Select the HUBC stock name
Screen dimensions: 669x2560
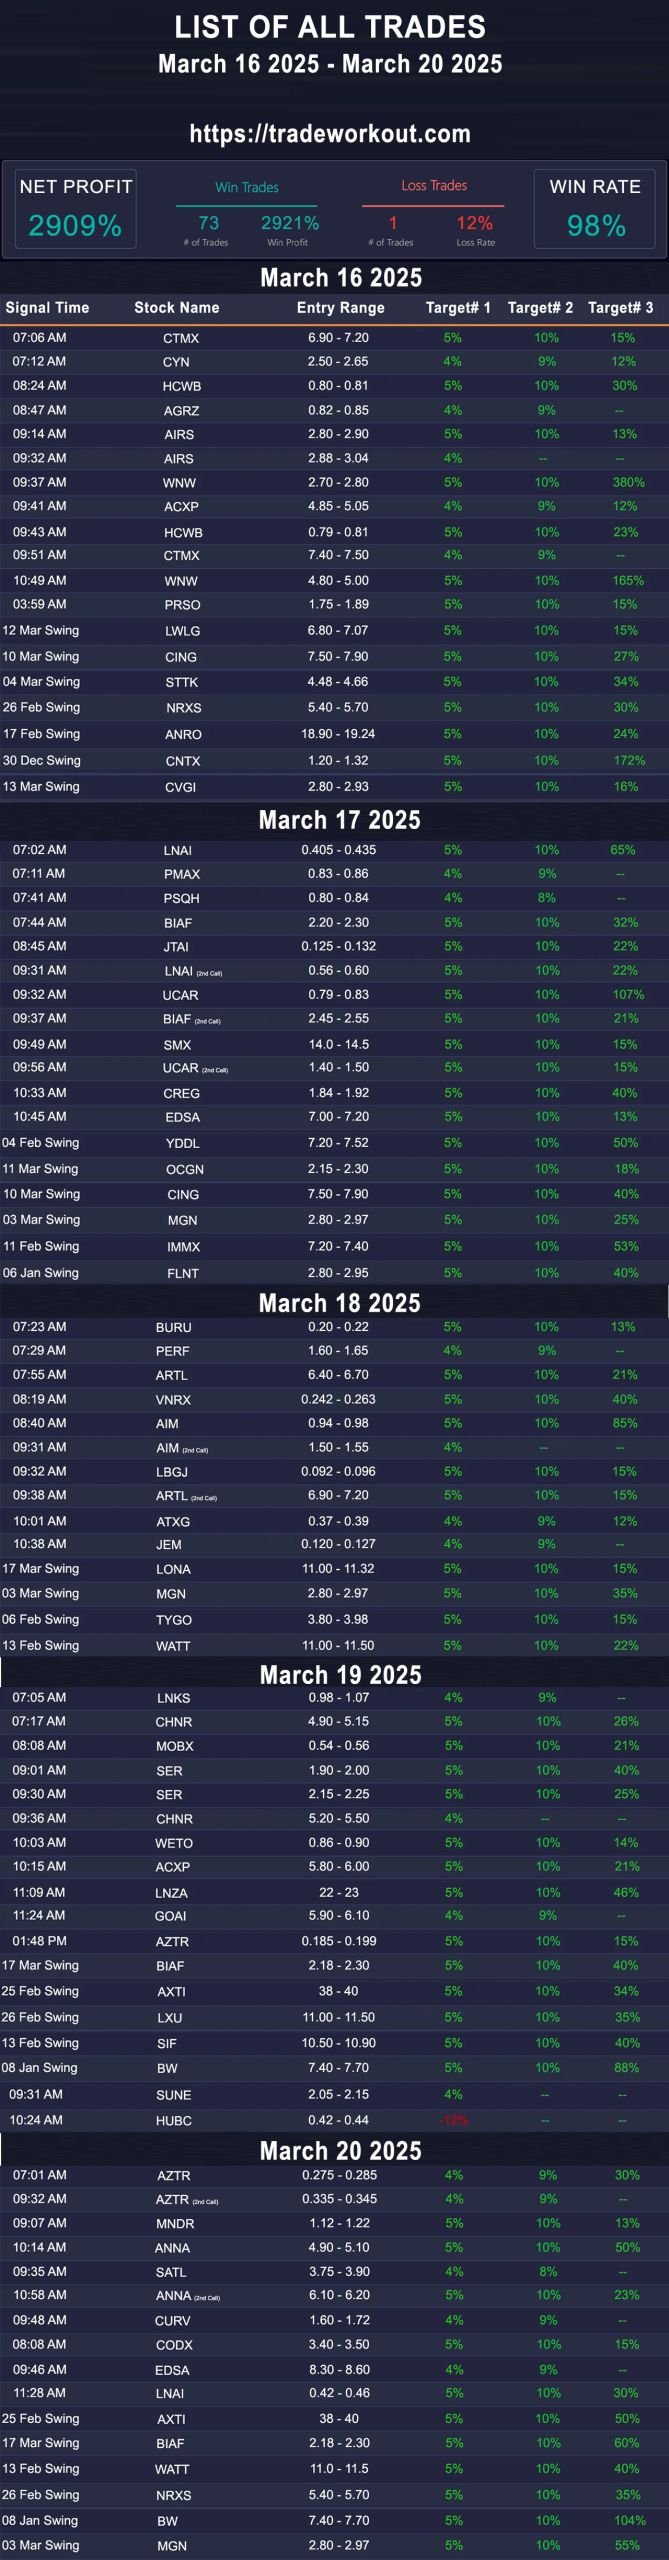click(x=174, y=2120)
